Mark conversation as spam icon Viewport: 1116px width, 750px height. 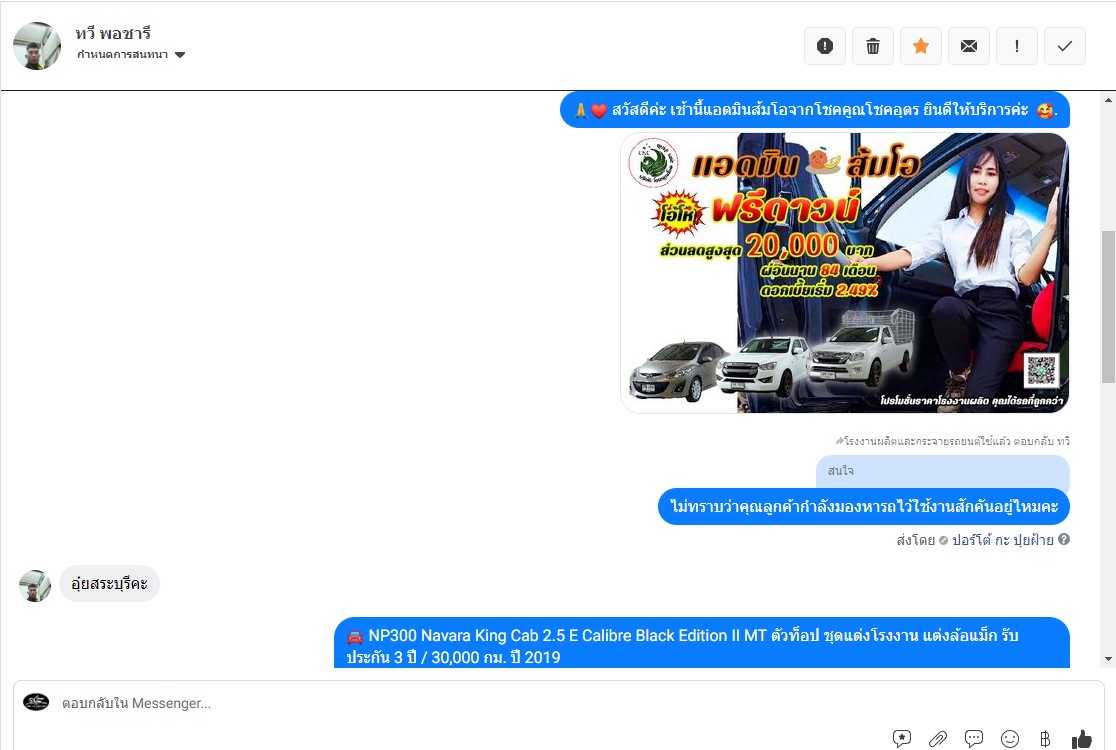point(825,46)
